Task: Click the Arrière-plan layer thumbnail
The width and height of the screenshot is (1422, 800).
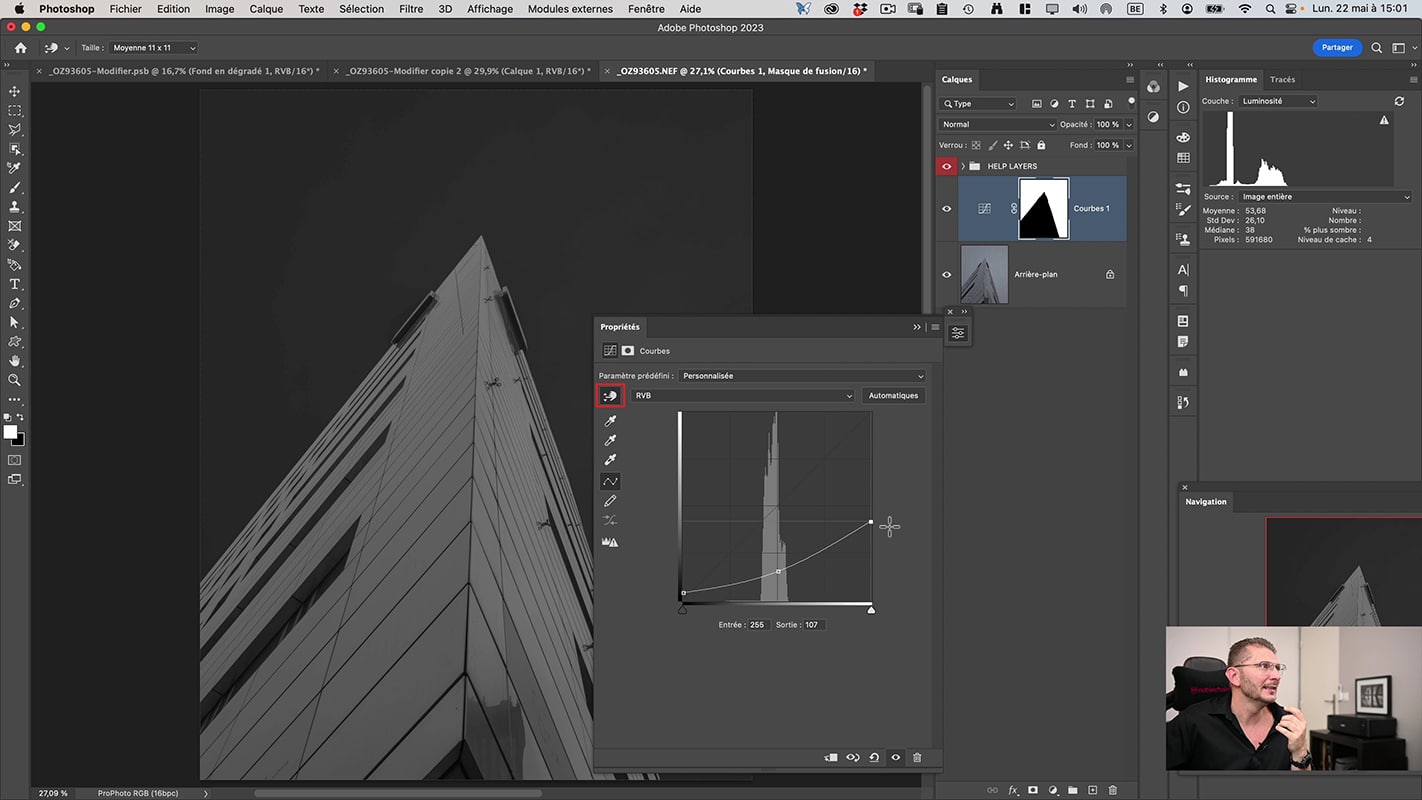Action: pyautogui.click(x=985, y=274)
